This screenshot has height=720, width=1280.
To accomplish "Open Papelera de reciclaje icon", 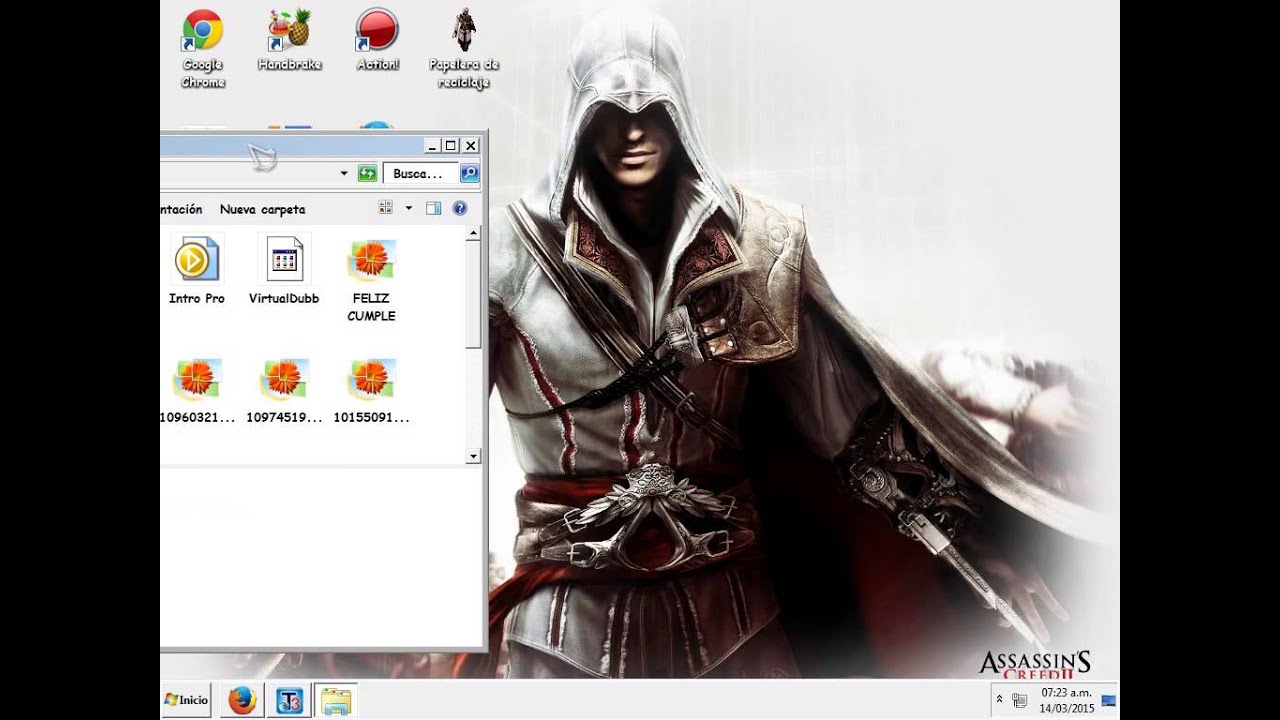I will pos(464,48).
